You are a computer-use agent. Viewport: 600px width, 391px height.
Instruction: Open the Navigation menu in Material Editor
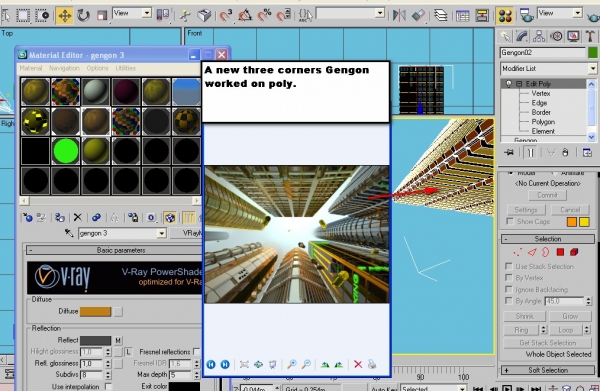pos(64,68)
